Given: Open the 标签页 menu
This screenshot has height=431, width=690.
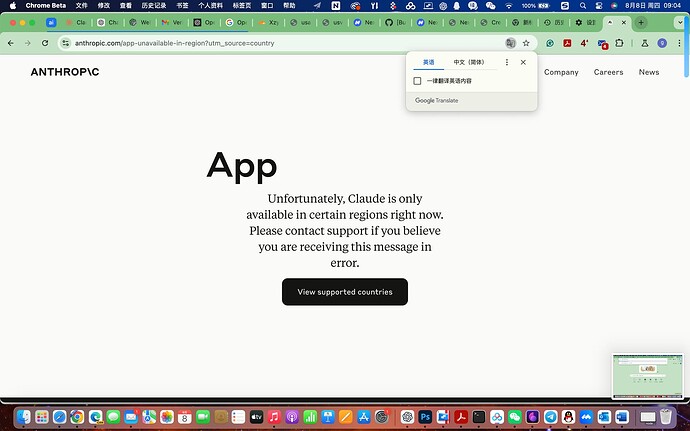Looking at the screenshot, I should [x=242, y=6].
